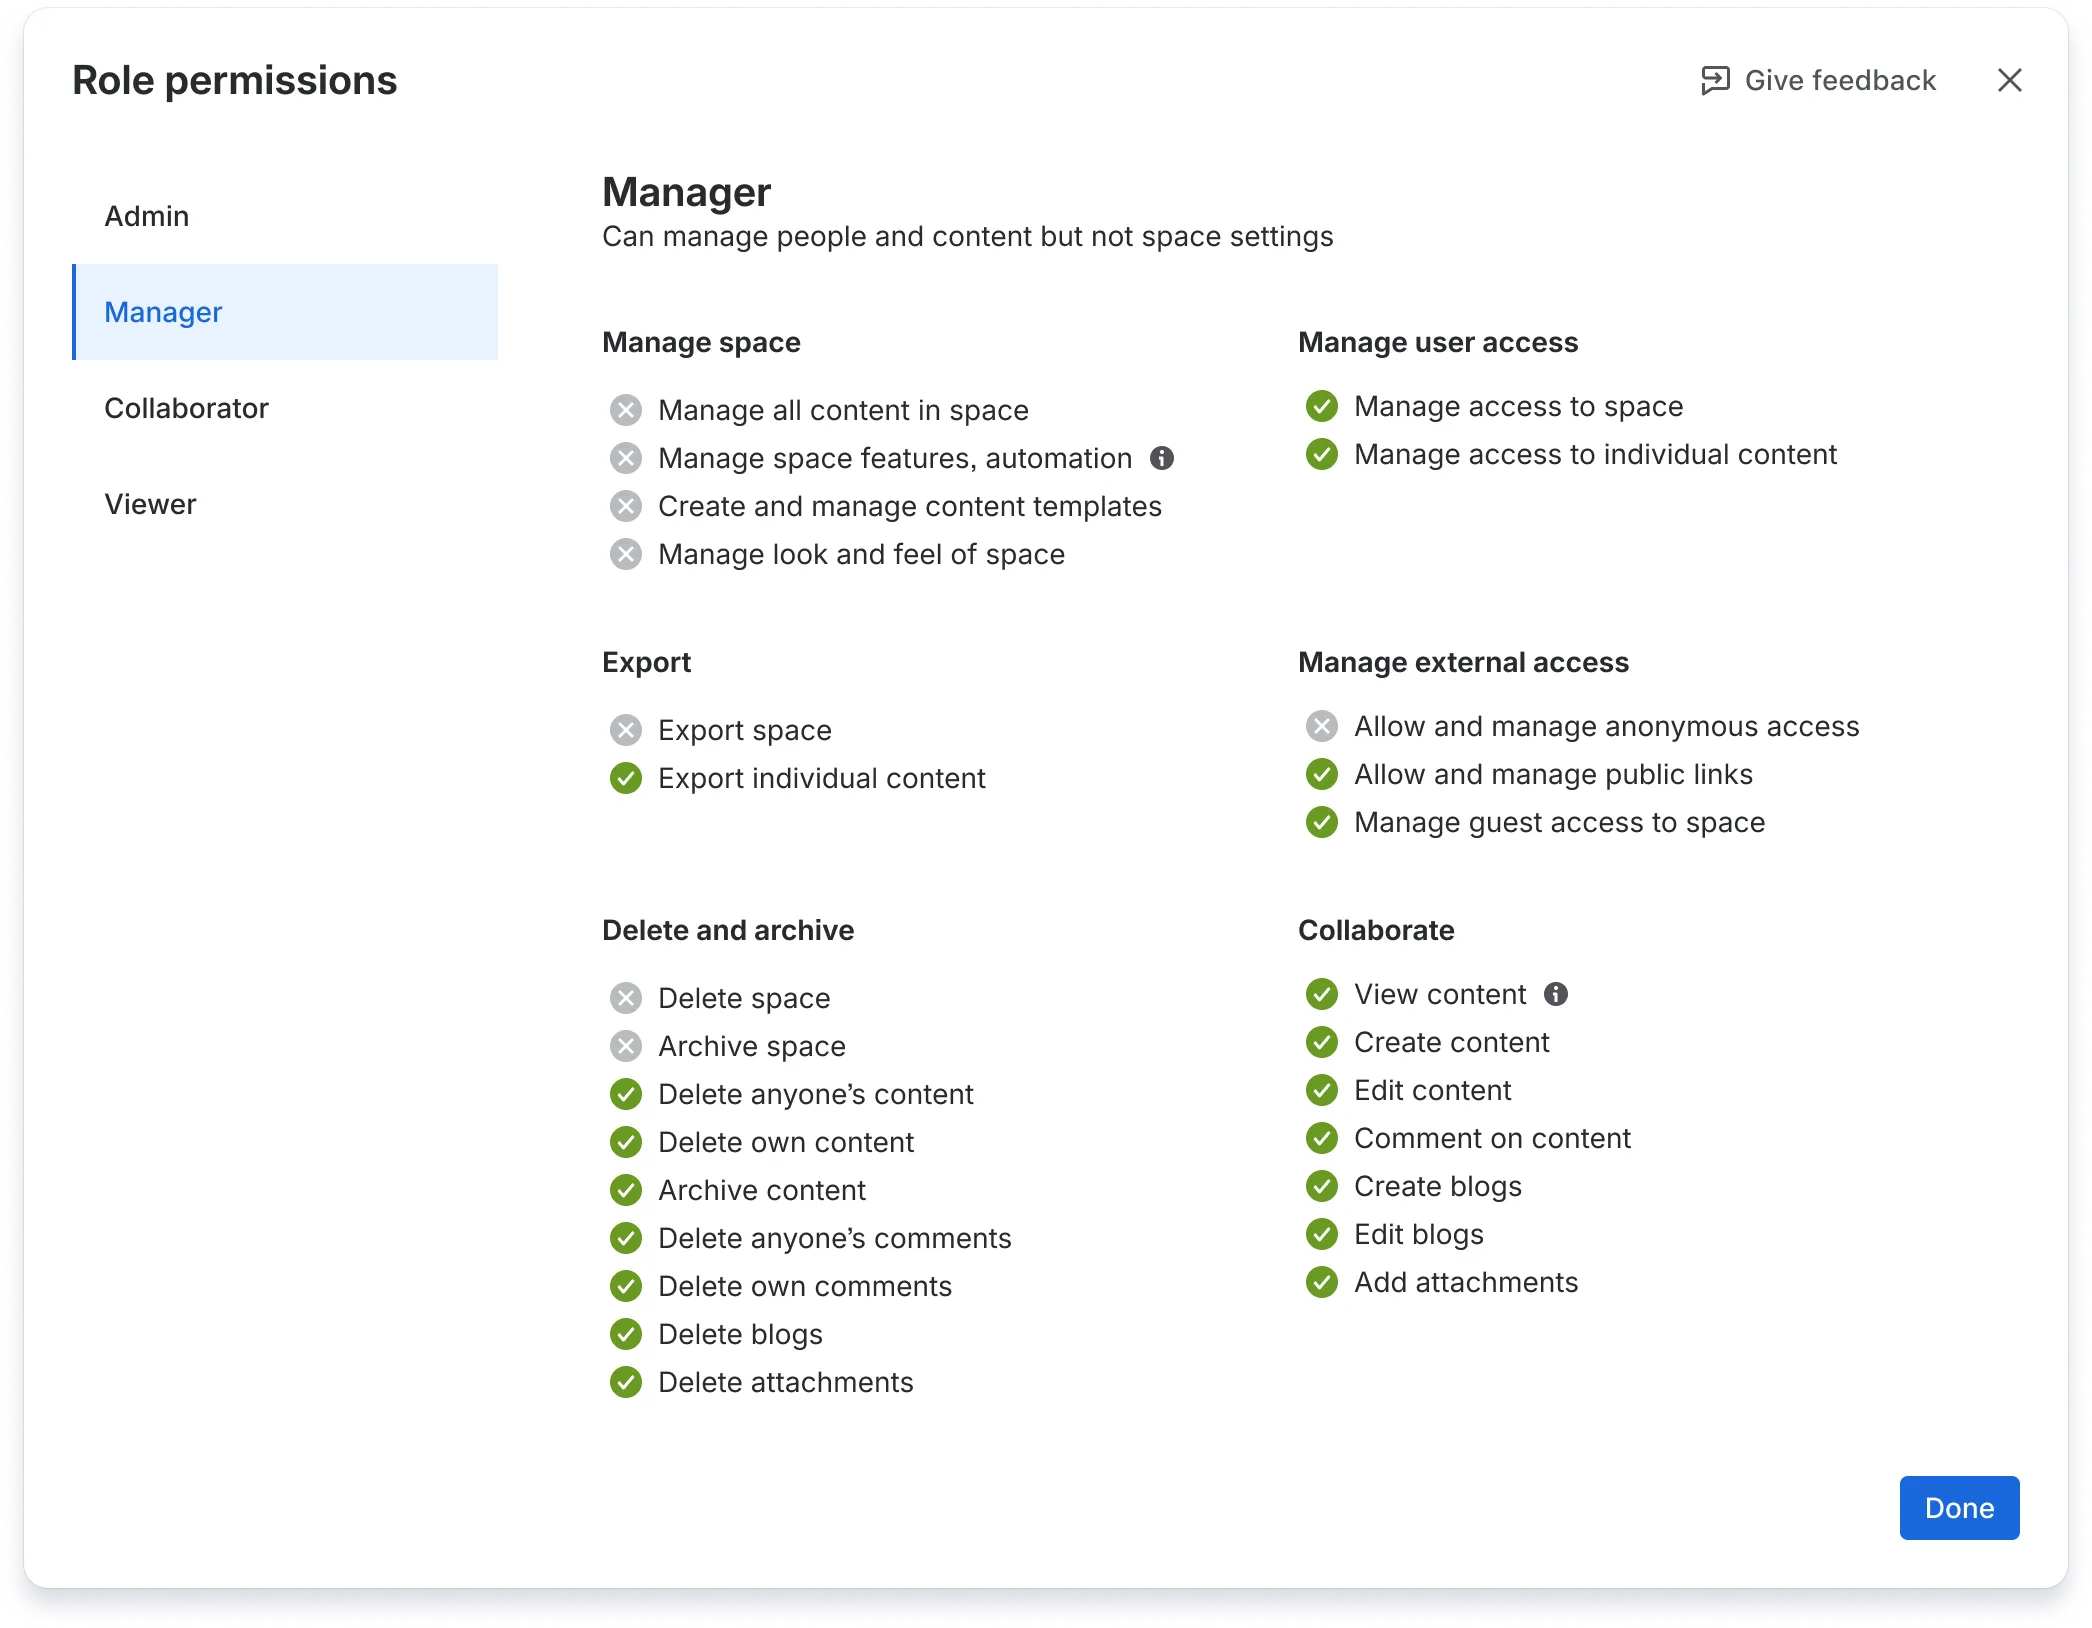Click the 'Manage user access' heading
This screenshot has width=2092, height=1628.
pos(1438,342)
